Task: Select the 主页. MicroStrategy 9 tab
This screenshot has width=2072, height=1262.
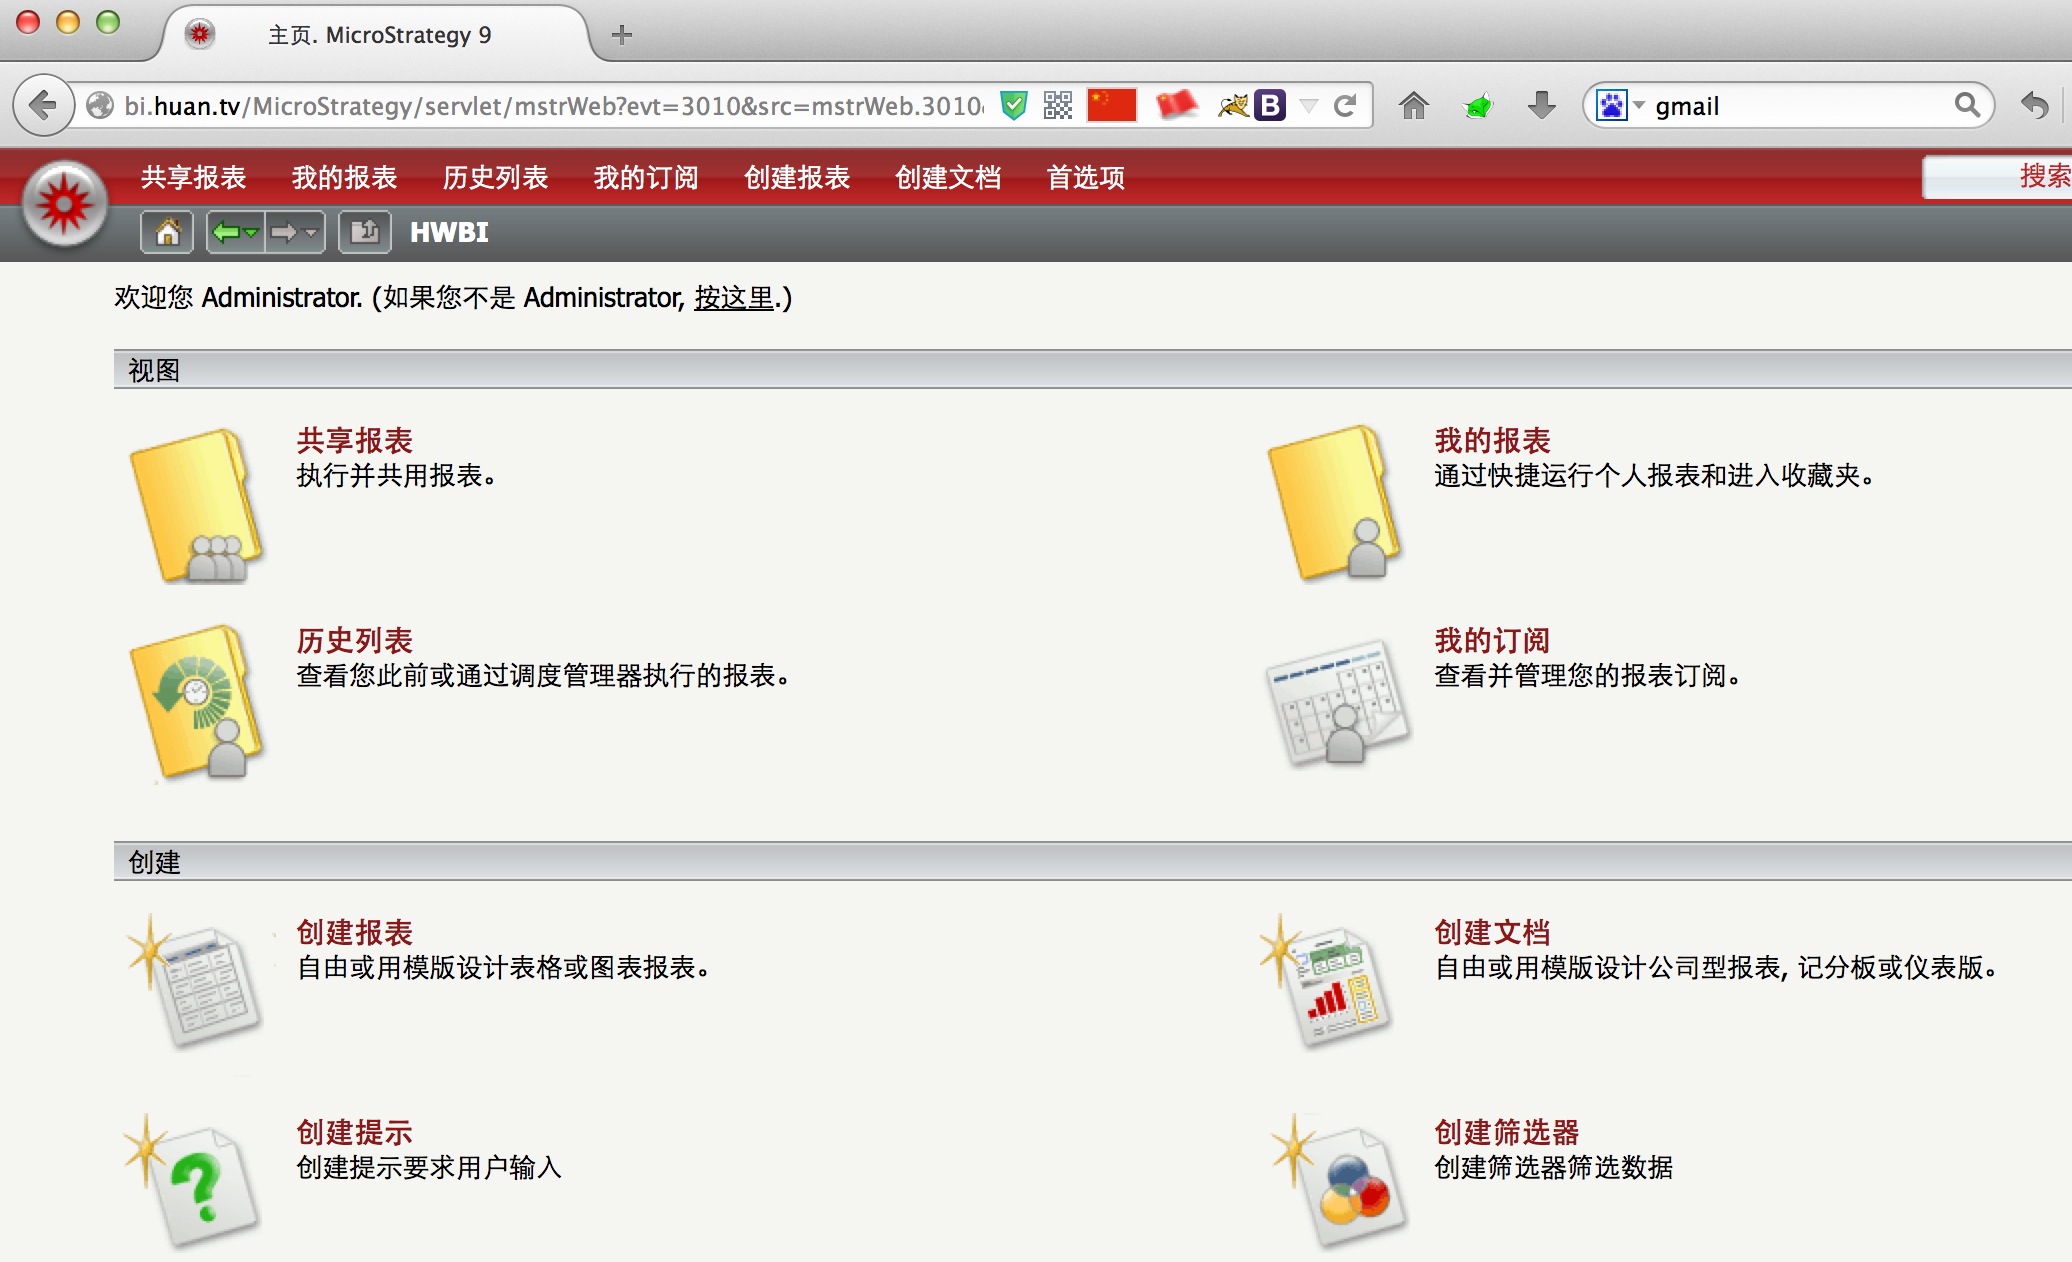Action: [x=380, y=35]
